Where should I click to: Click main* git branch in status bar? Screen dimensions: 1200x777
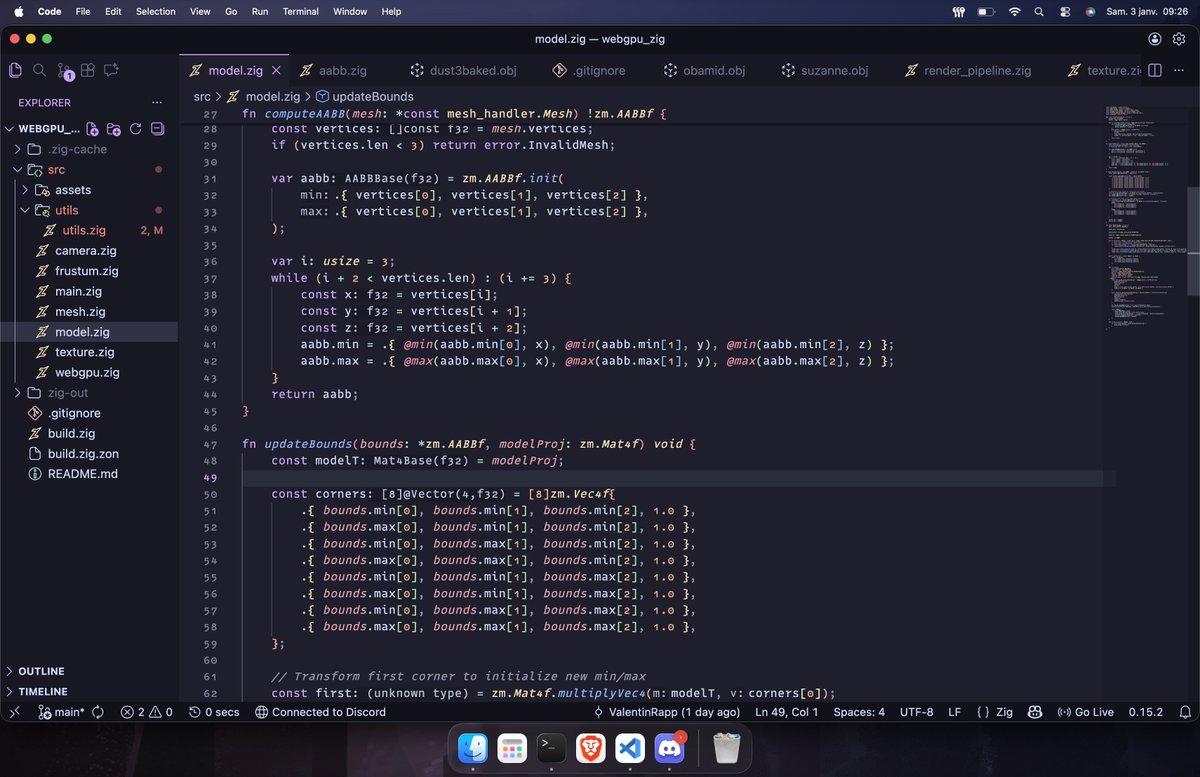[61, 712]
